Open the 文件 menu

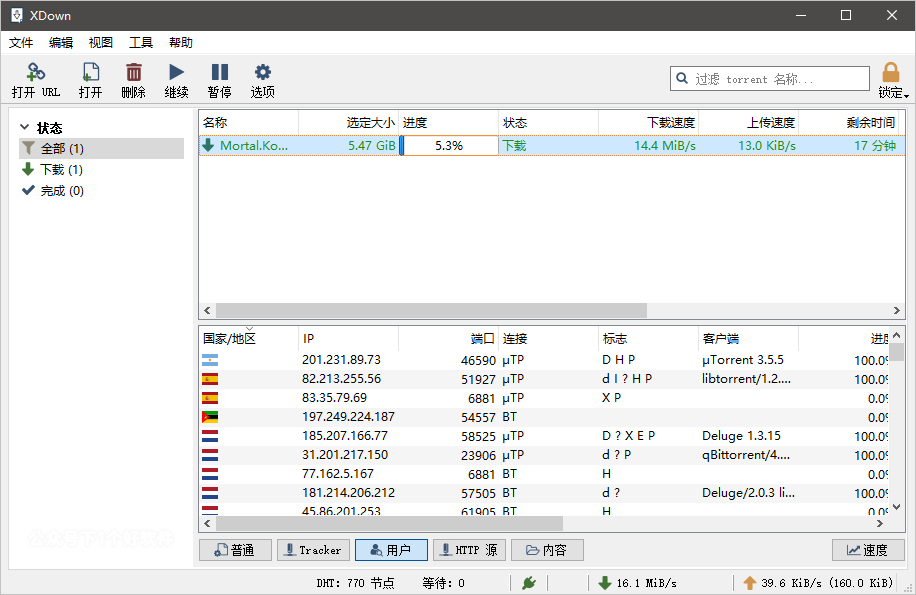[x=21, y=43]
